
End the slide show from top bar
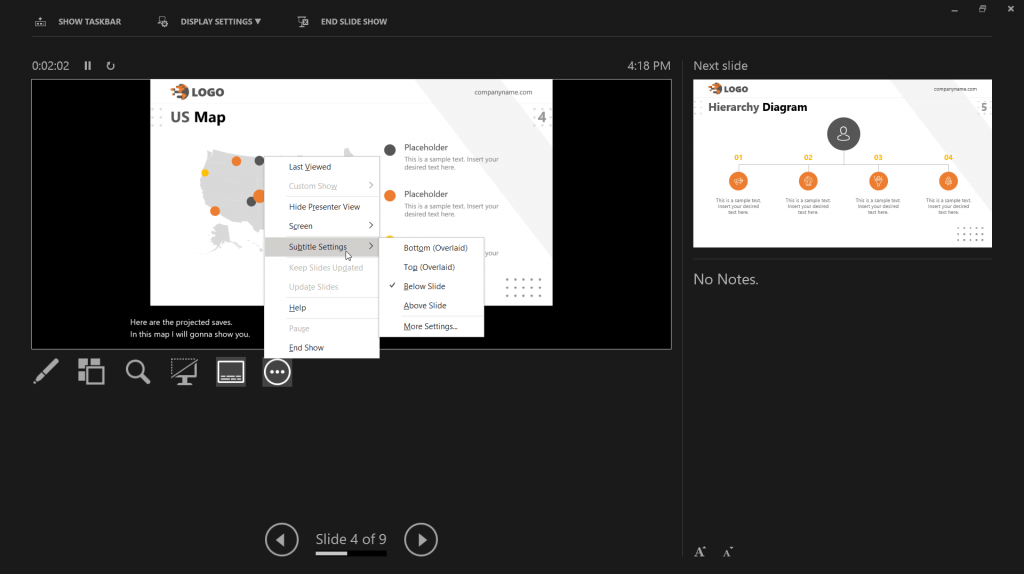tap(354, 22)
